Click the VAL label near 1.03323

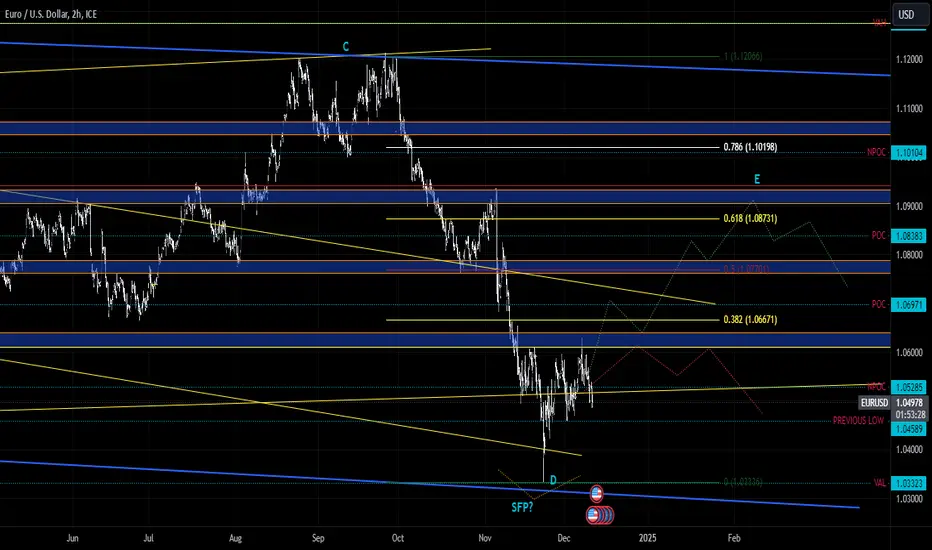(880, 483)
